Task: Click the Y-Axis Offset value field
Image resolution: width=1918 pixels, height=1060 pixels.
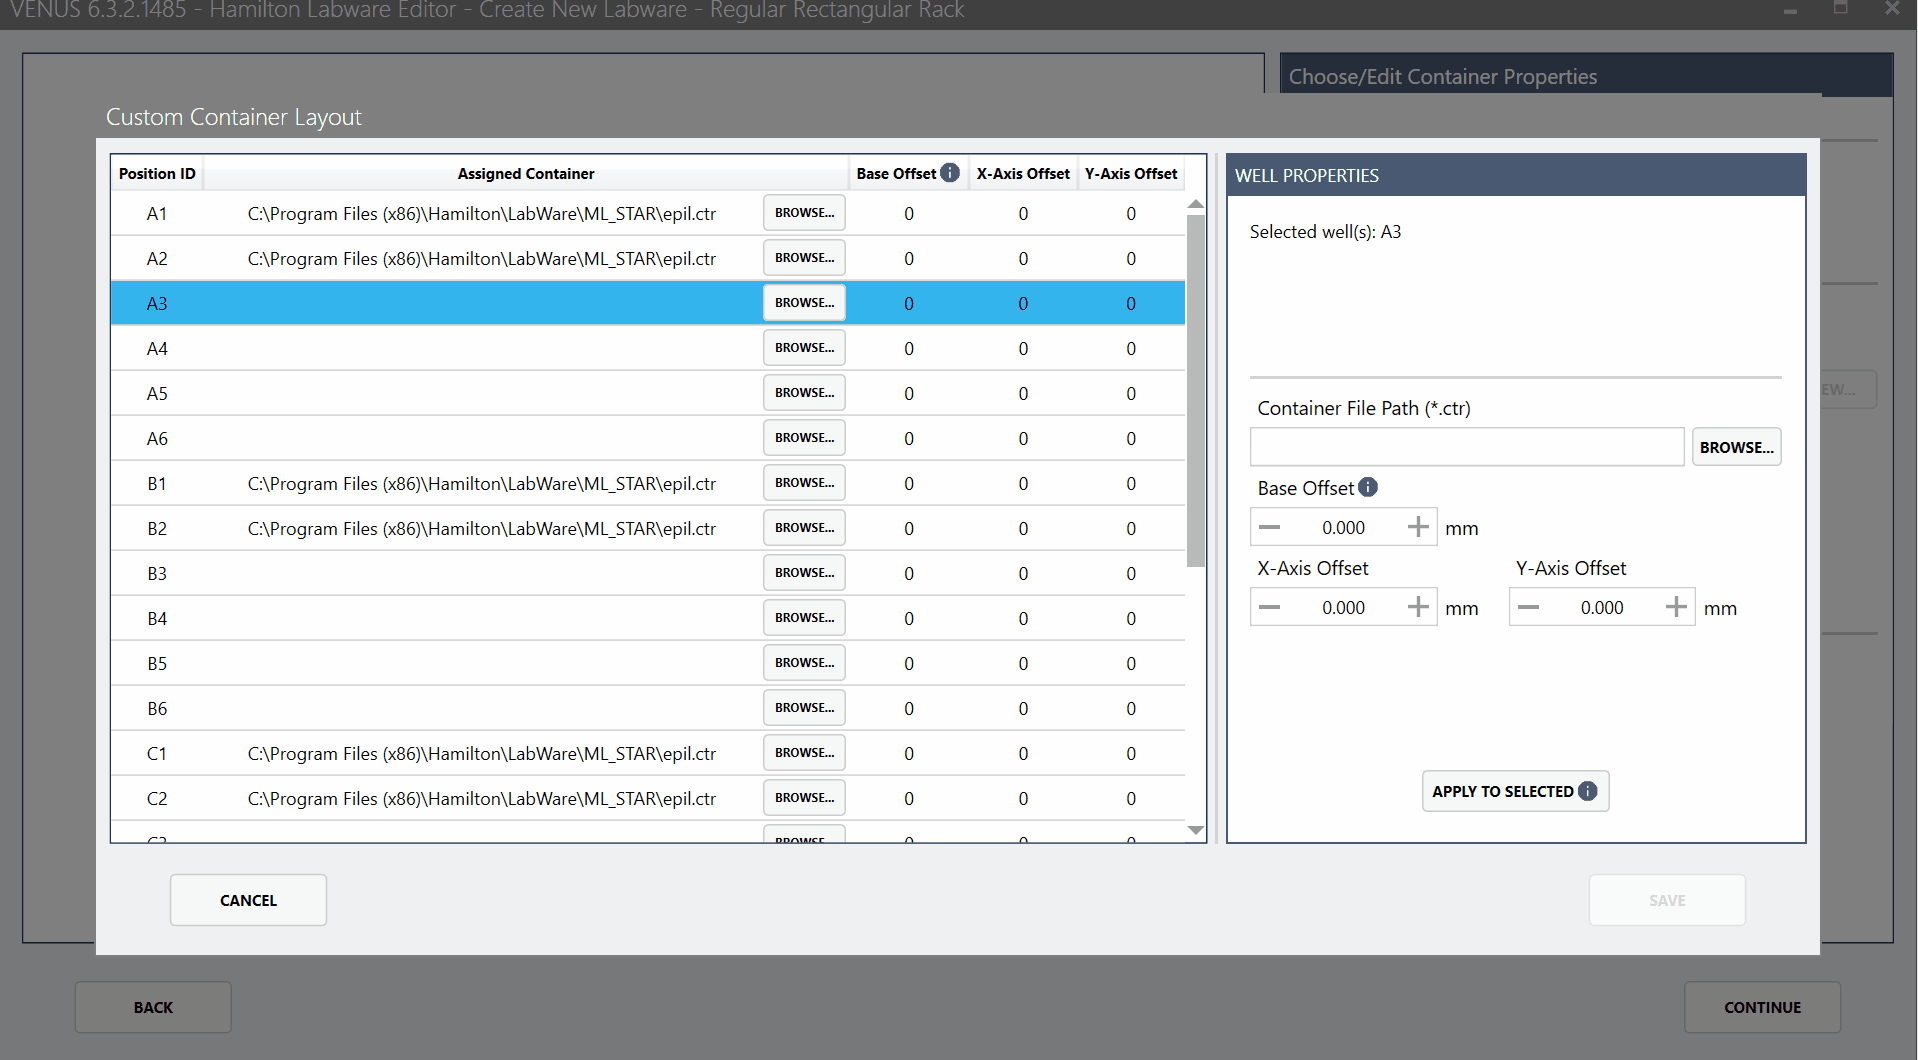Action: pyautogui.click(x=1602, y=607)
